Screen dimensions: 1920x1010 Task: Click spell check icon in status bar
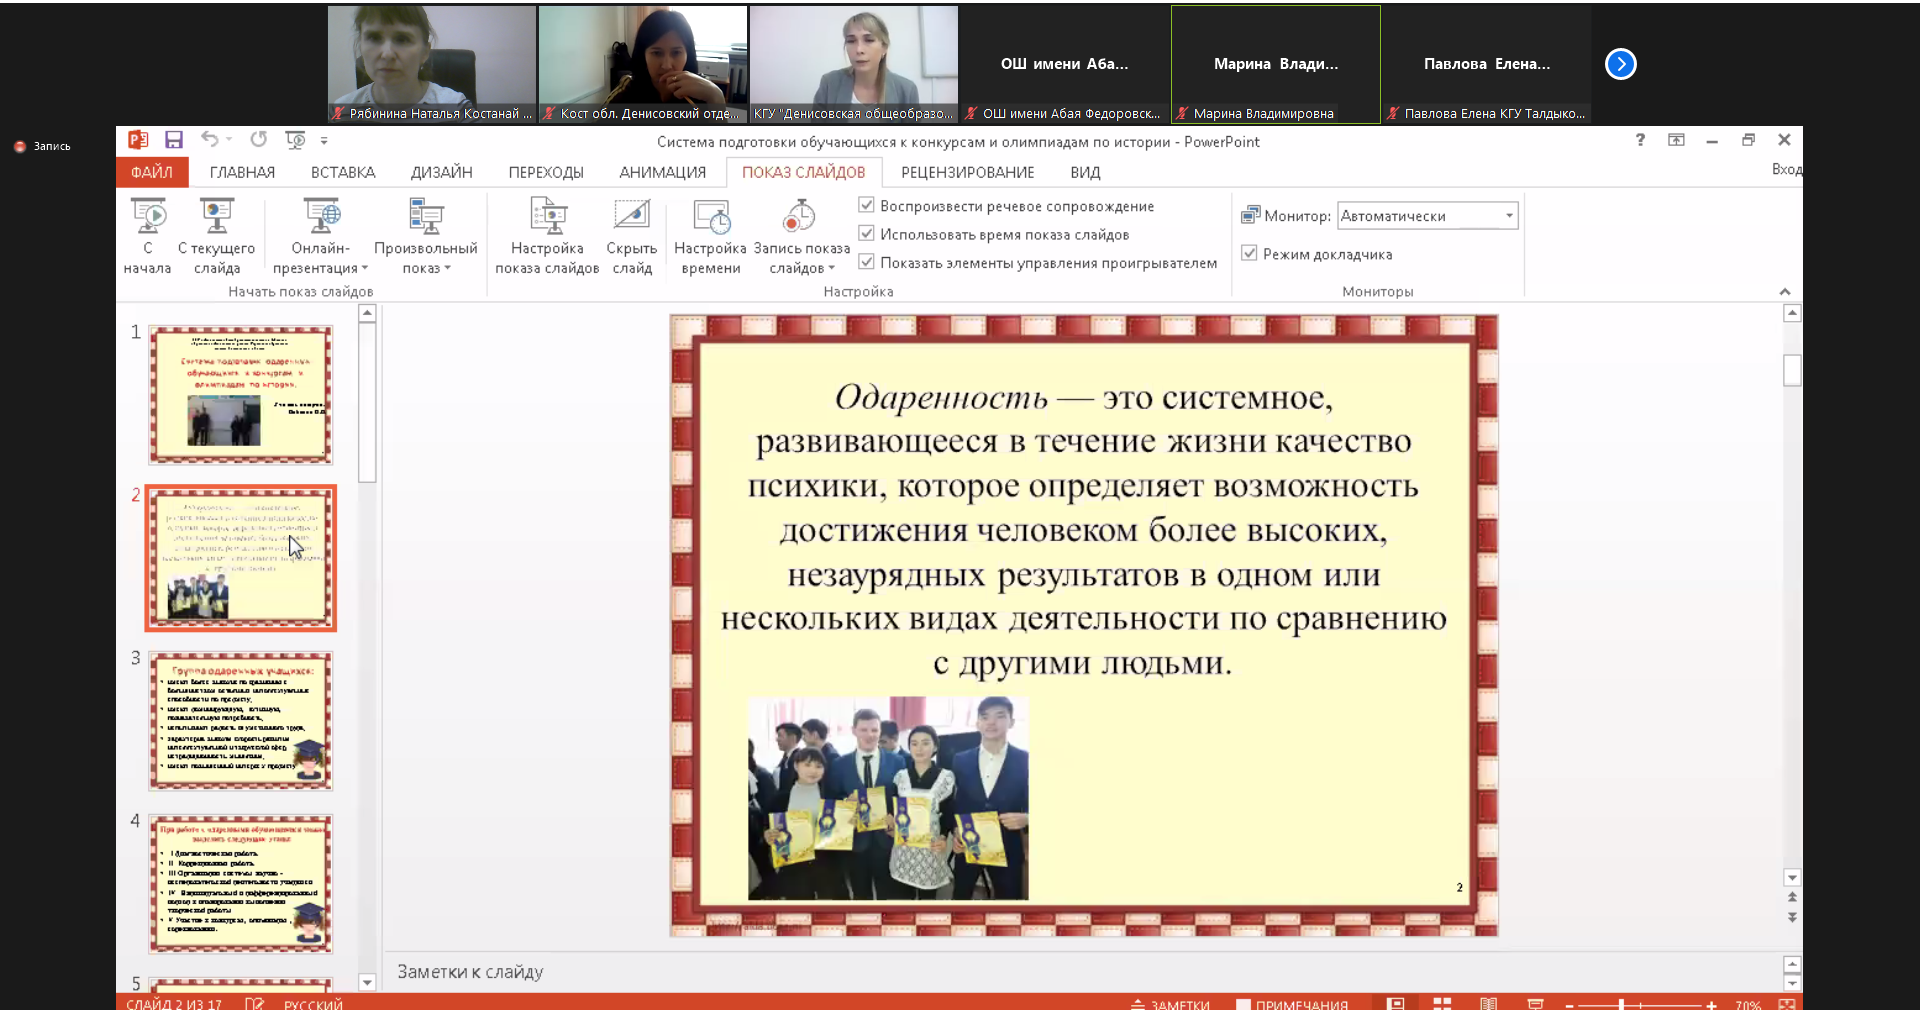pyautogui.click(x=254, y=1003)
